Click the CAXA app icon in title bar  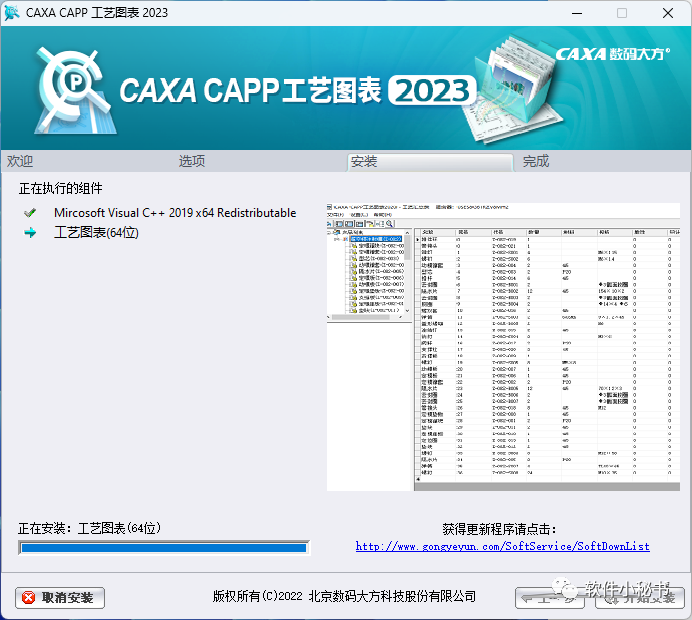[x=12, y=13]
